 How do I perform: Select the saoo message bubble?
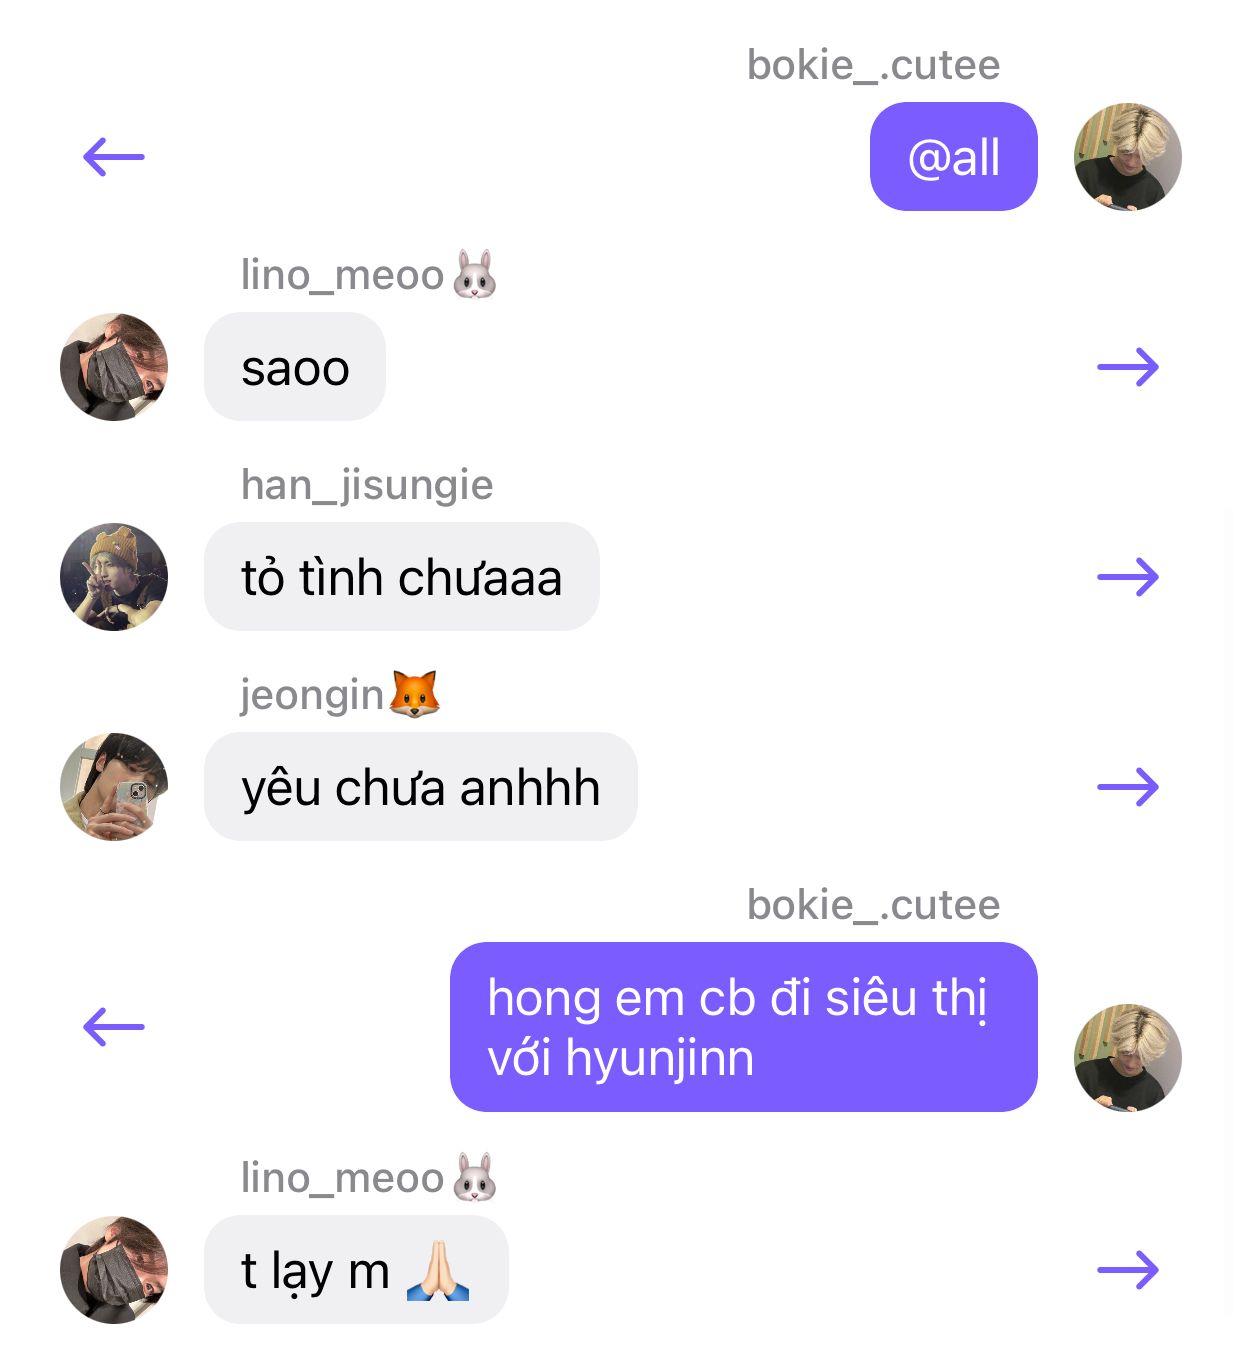click(295, 367)
